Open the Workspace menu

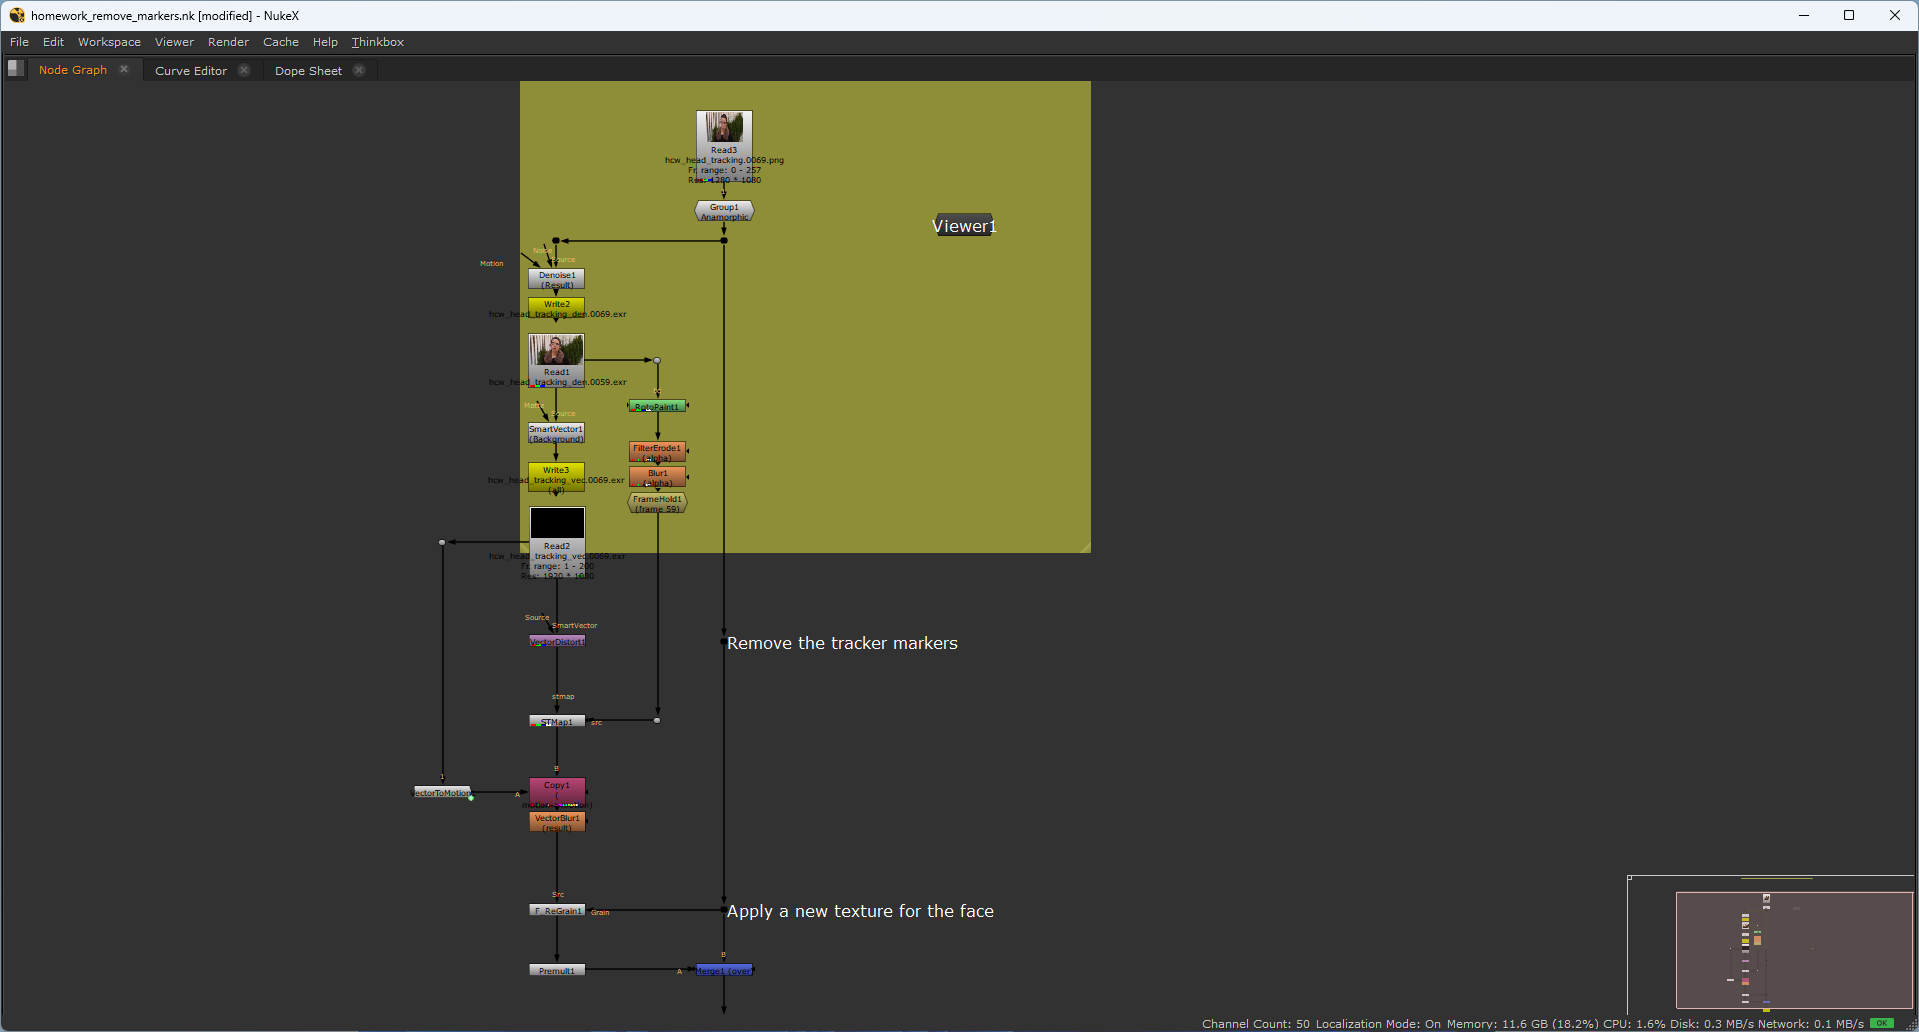point(109,42)
